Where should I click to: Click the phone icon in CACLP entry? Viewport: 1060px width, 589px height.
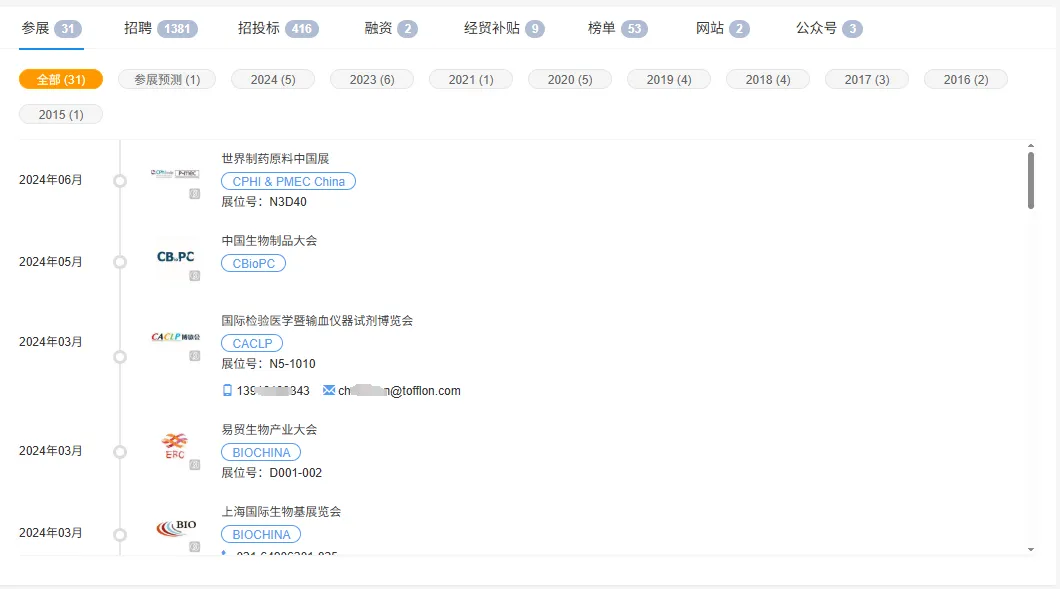click(227, 390)
